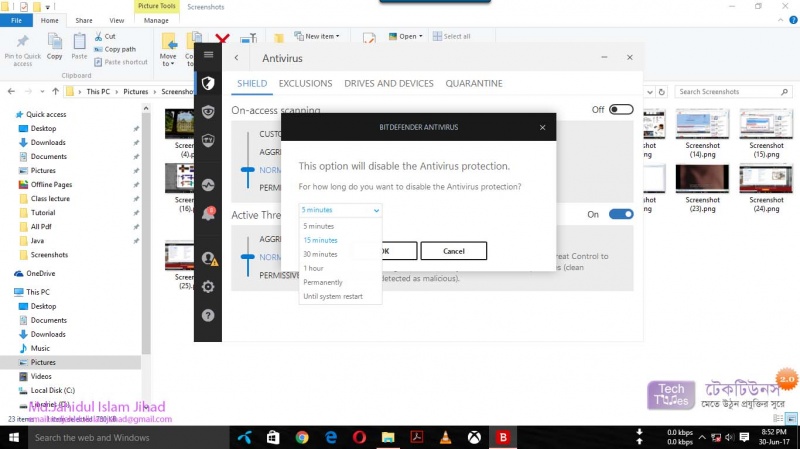Open the account icon with warning

point(209,259)
